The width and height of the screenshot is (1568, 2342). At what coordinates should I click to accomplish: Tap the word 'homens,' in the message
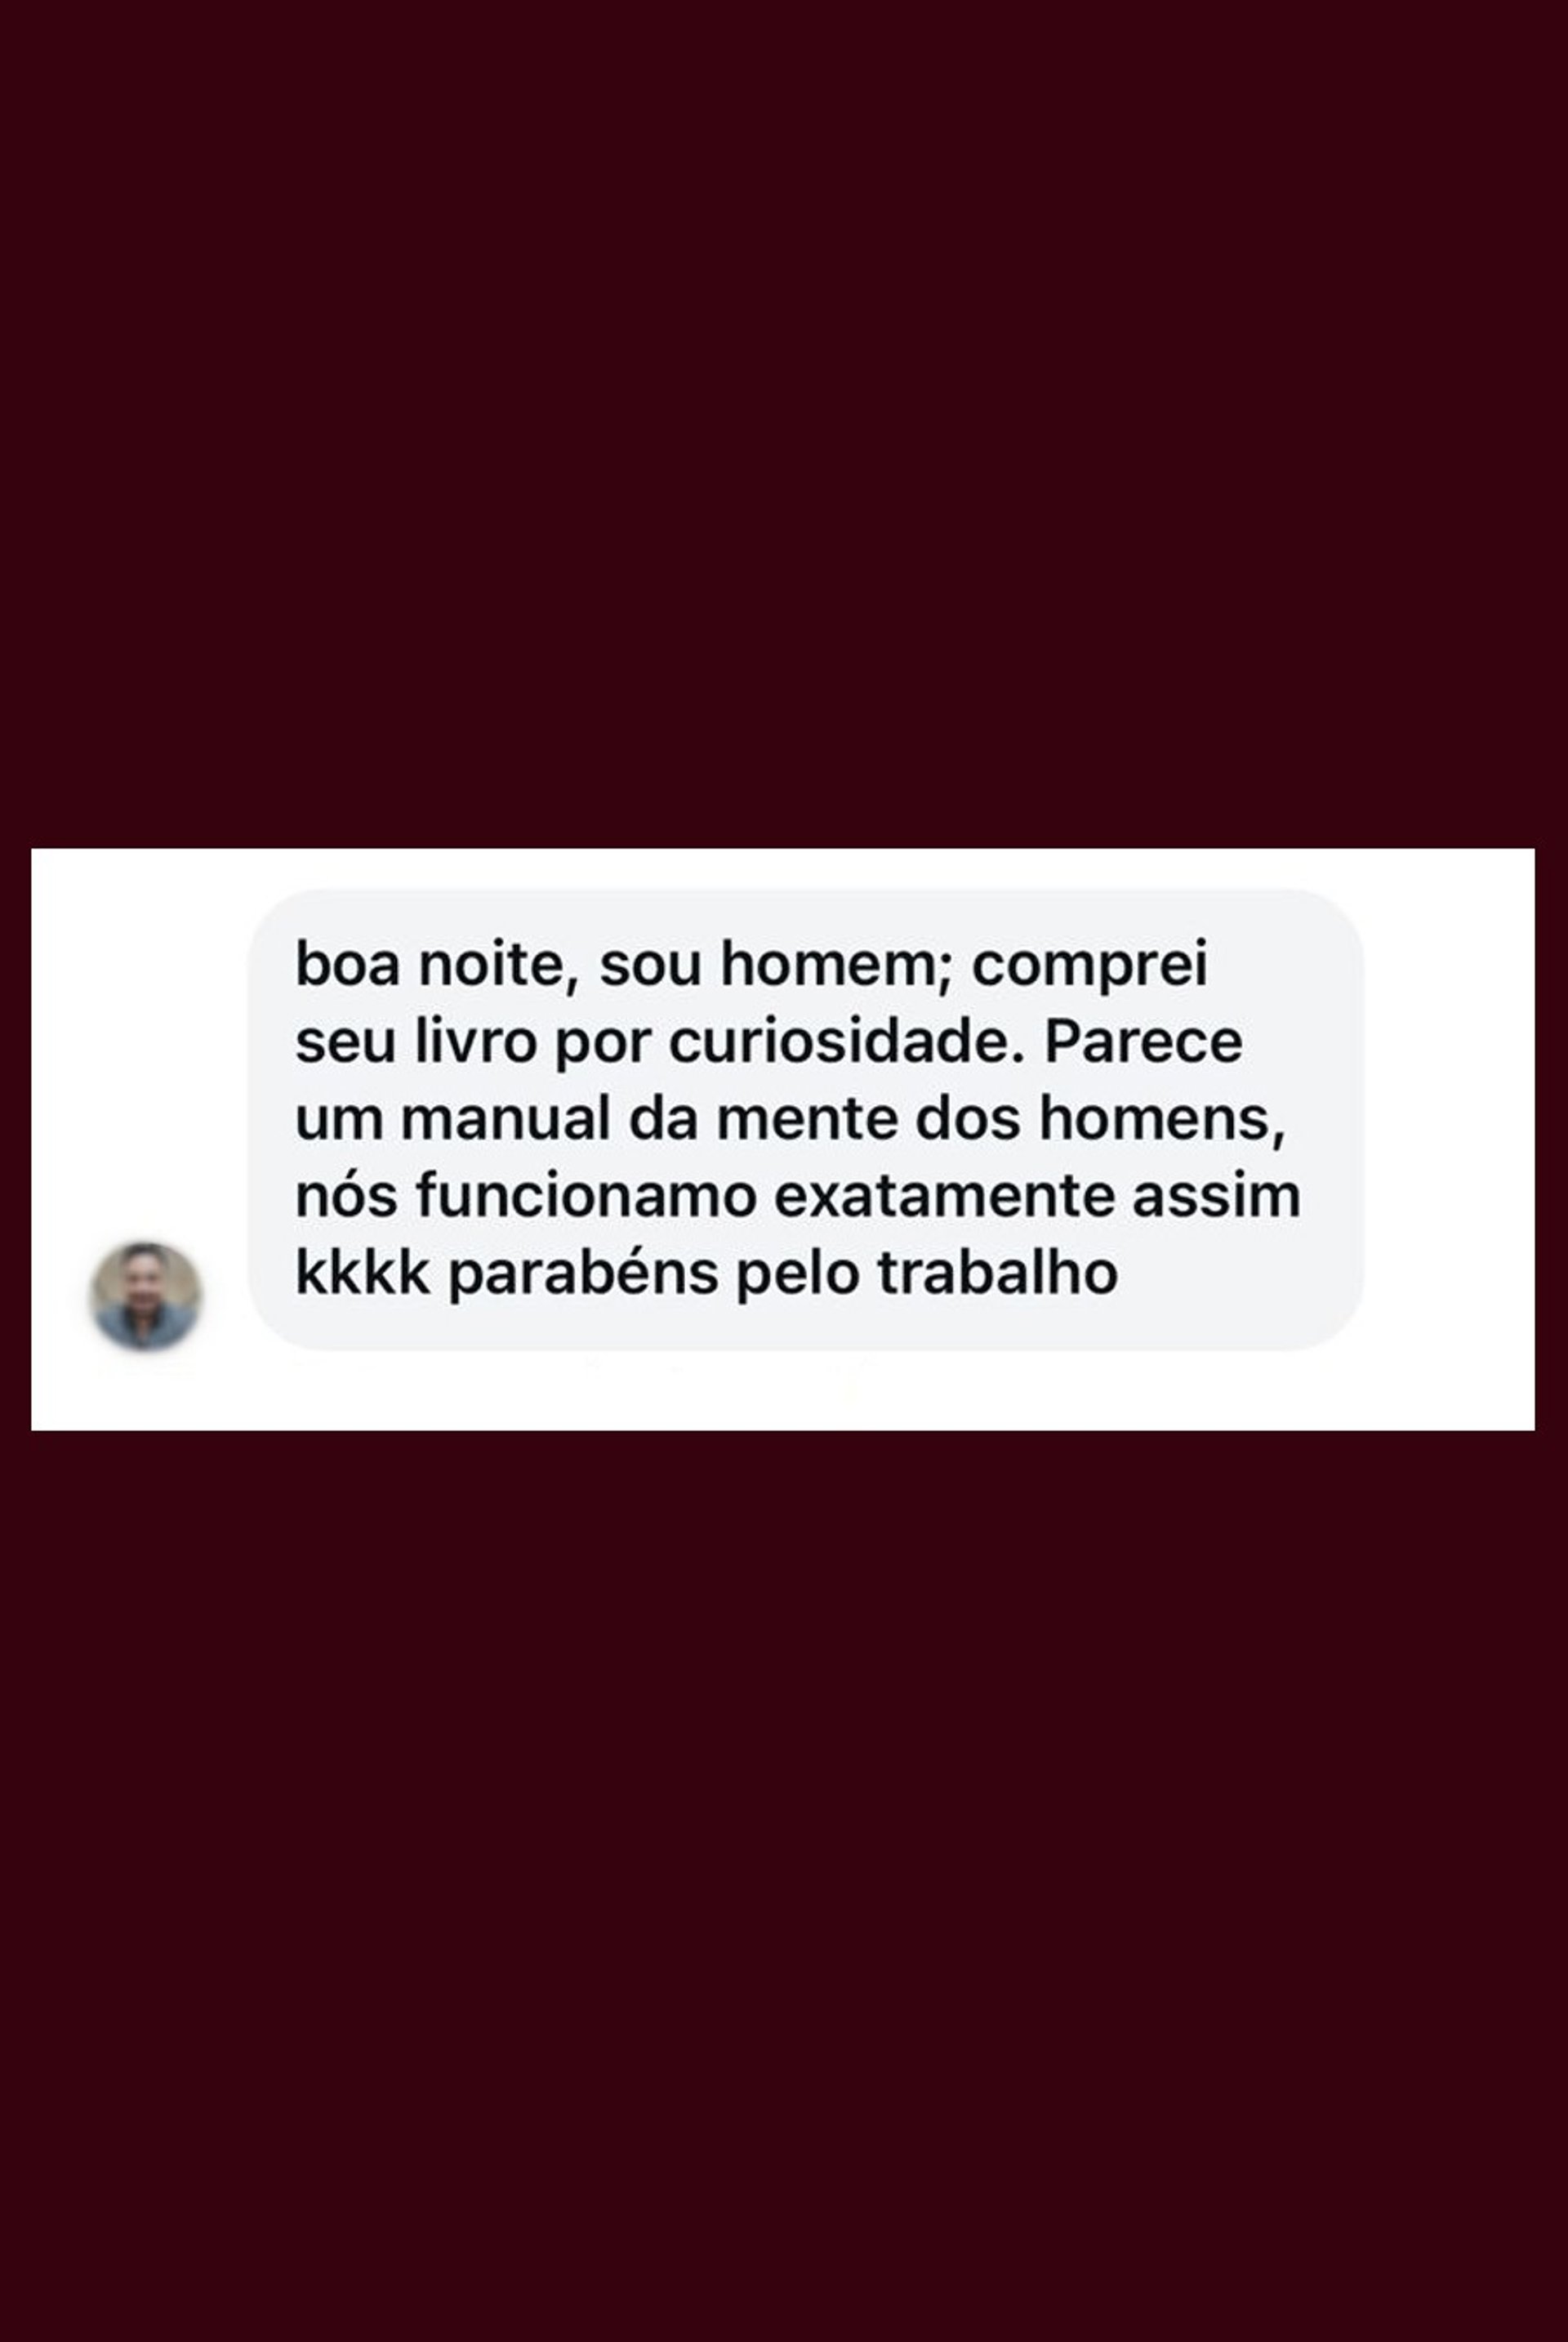pyautogui.click(x=1161, y=1121)
